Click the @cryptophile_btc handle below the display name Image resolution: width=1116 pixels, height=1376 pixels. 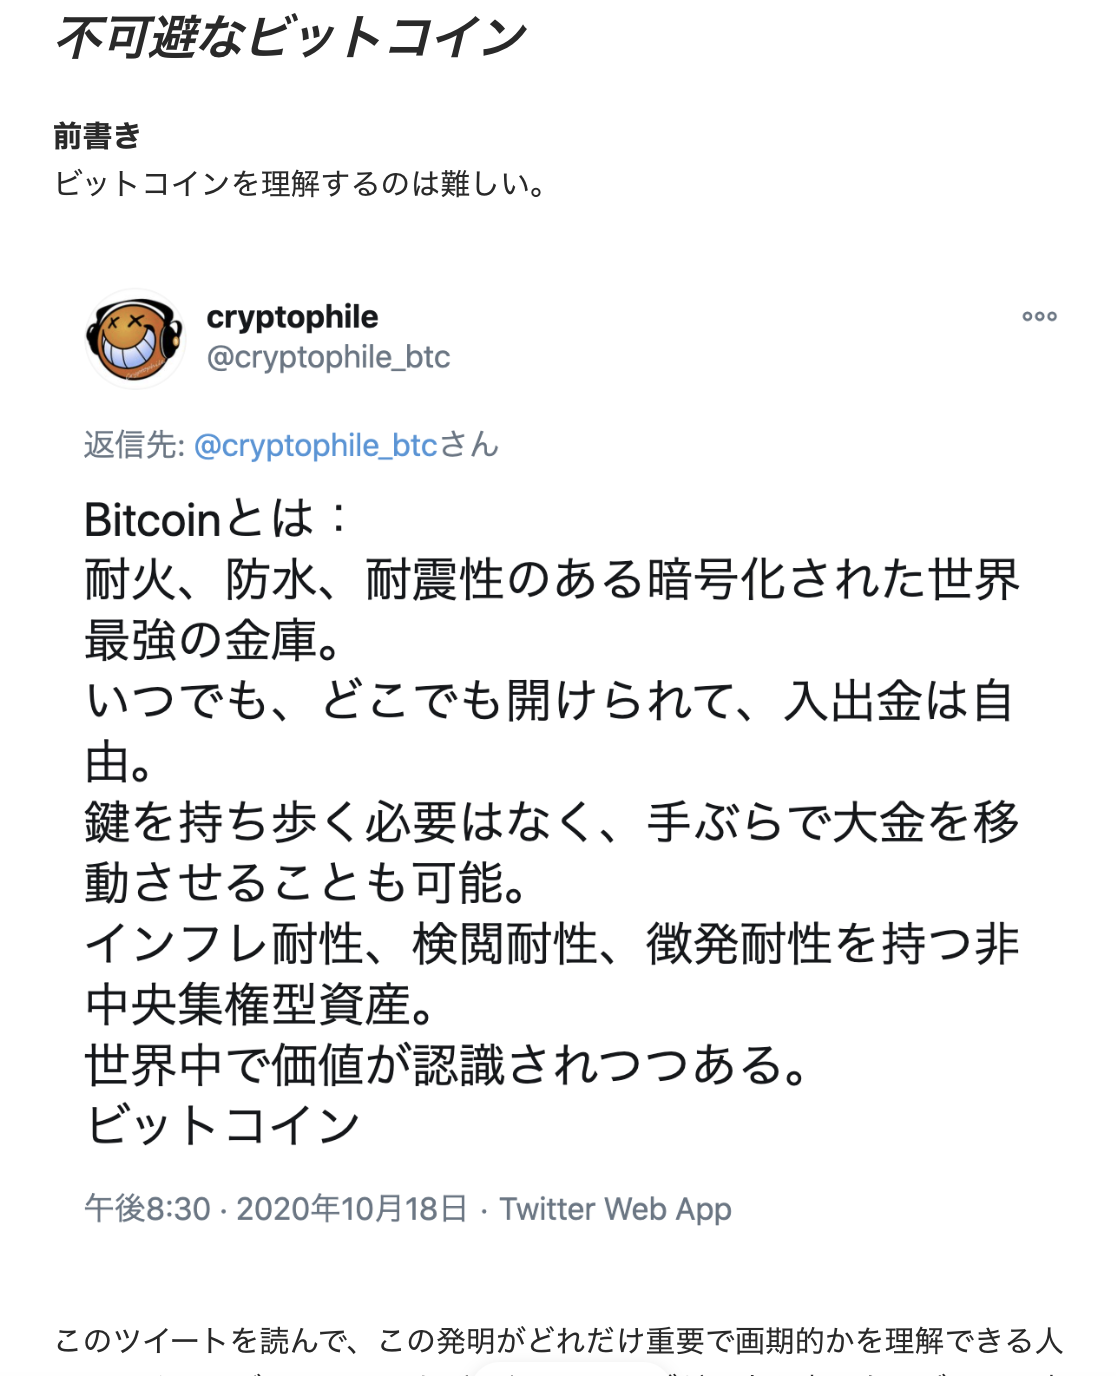pos(328,357)
